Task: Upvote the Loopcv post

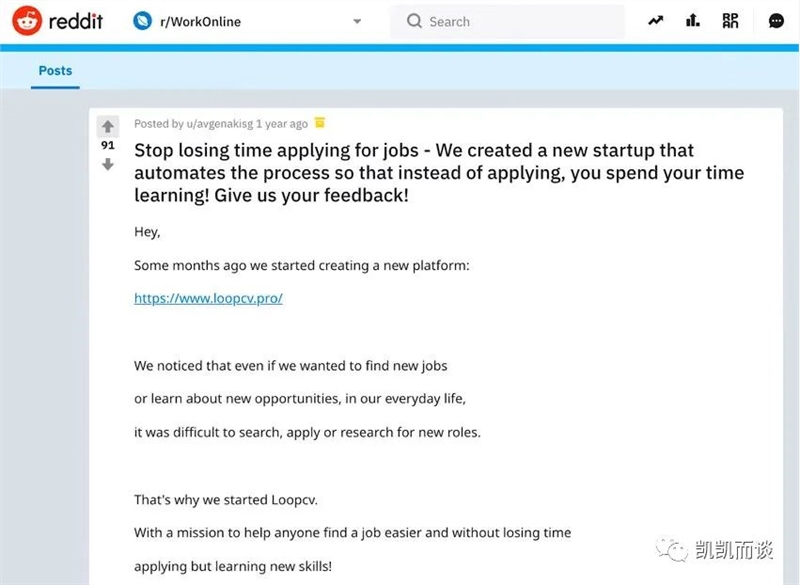Action: tap(108, 126)
